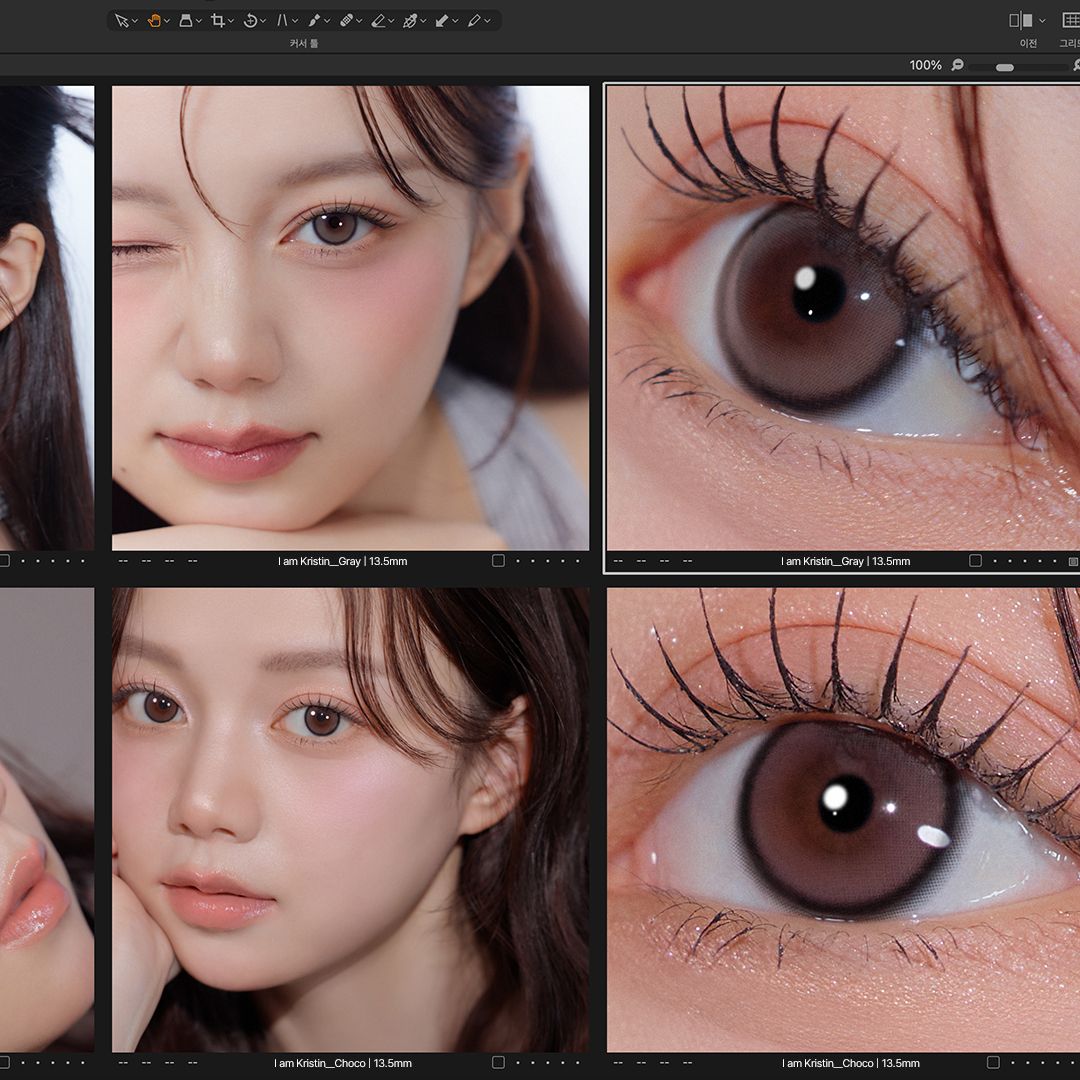Expand Apply Adjustments arrow options chevron
Screen dimensions: 1080x1080
pyautogui.click(x=455, y=21)
